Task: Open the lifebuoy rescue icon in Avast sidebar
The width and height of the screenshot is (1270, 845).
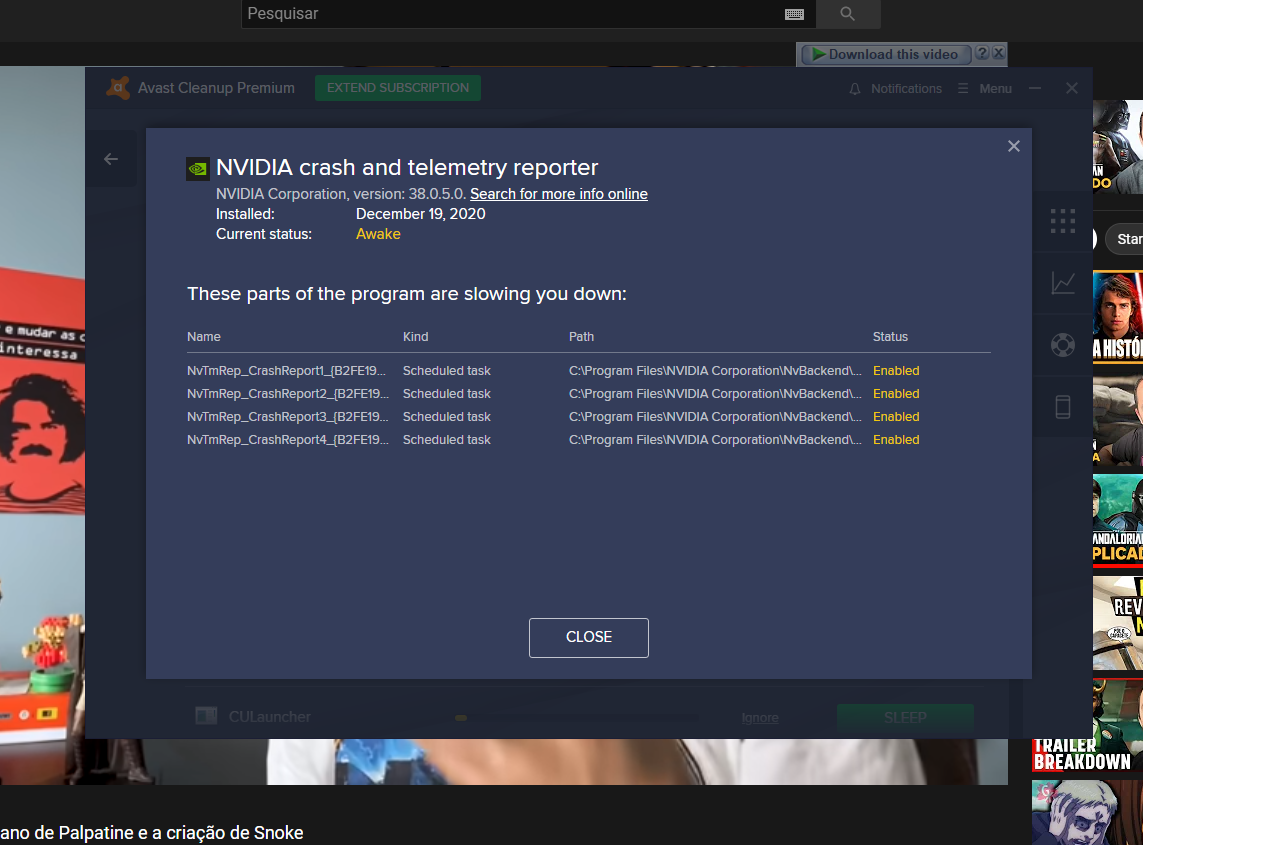Action: [x=1063, y=345]
